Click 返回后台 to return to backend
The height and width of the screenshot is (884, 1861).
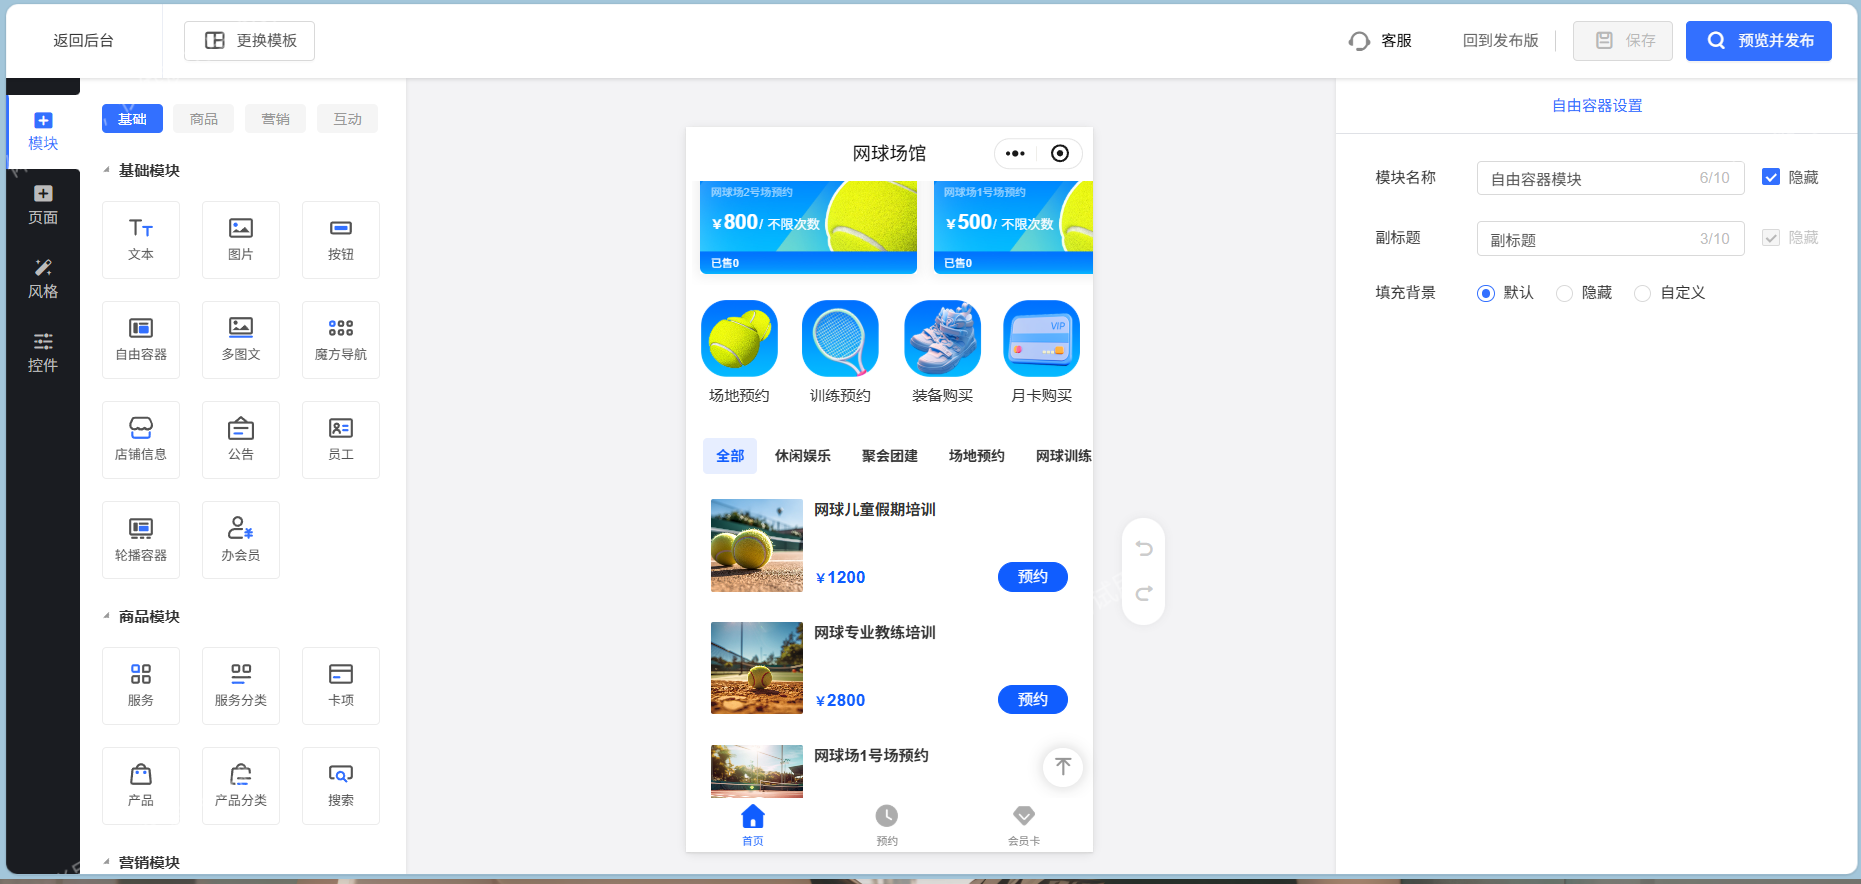pyautogui.click(x=84, y=41)
